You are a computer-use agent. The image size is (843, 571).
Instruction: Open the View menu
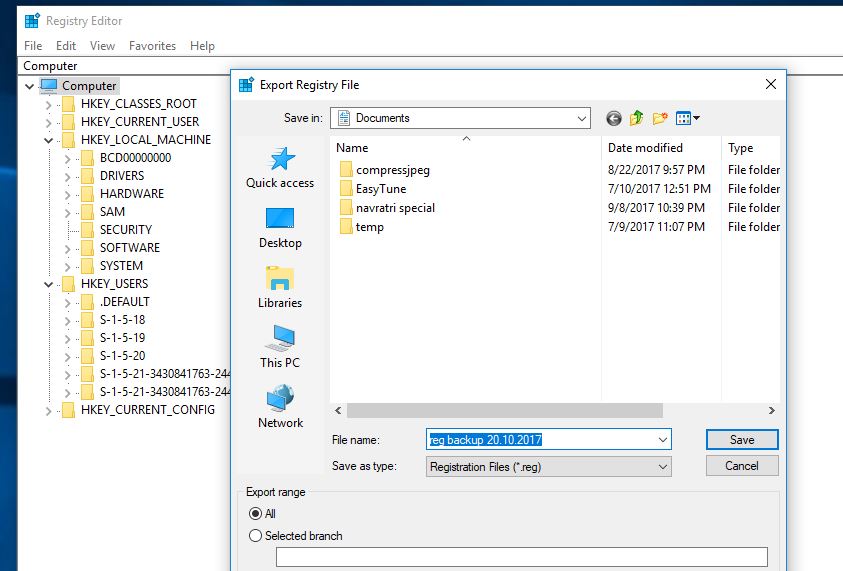coord(102,46)
